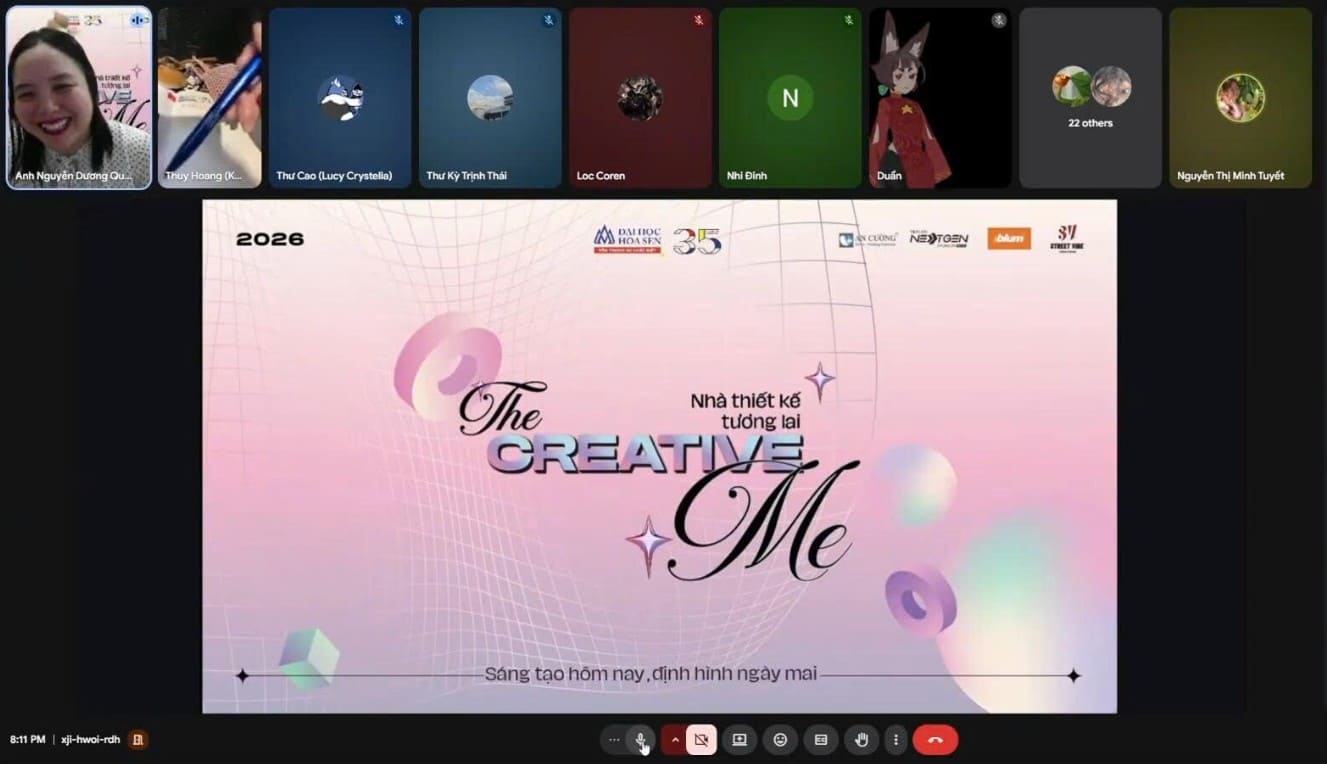Expand camera options with the up chevron
The height and width of the screenshot is (764, 1327).
coord(675,740)
